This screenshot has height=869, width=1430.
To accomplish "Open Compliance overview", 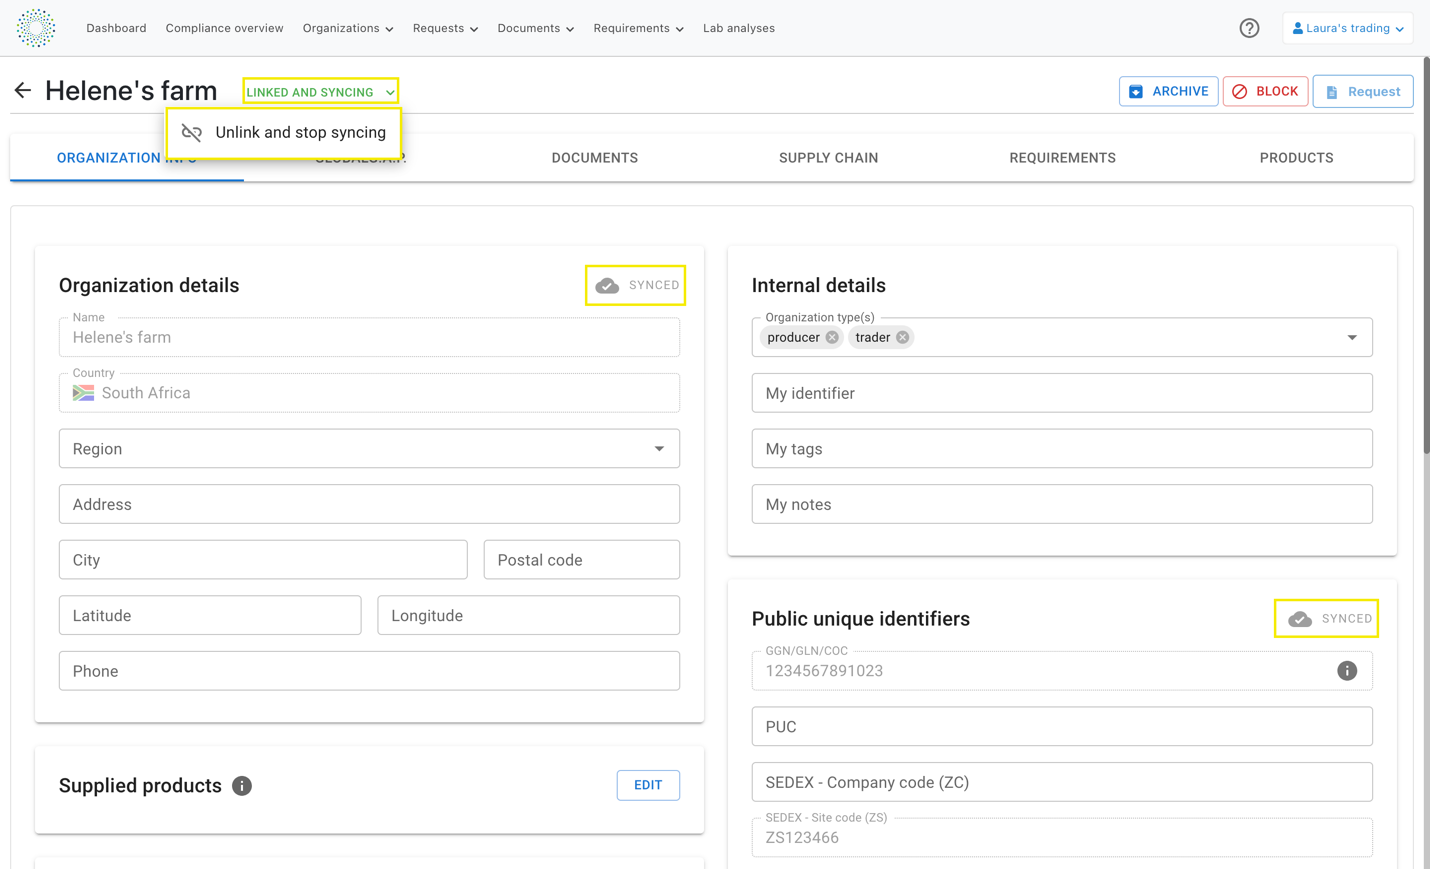I will (224, 28).
